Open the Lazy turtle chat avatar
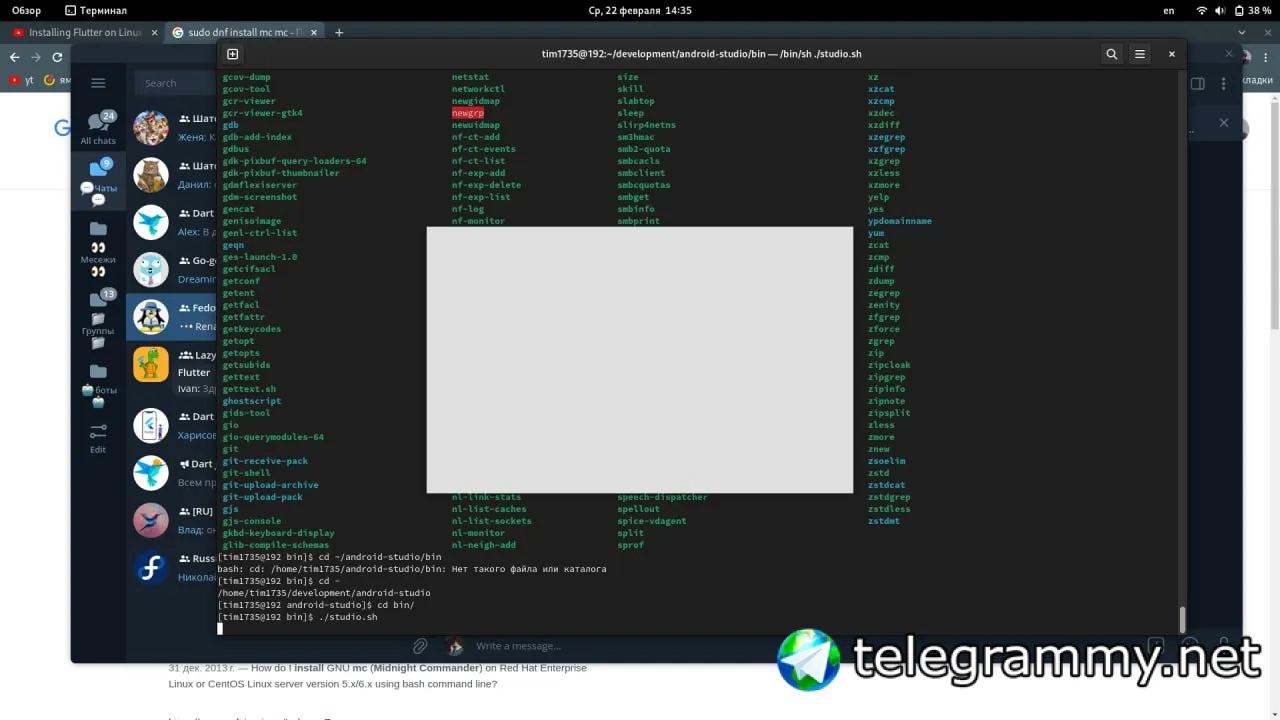This screenshot has height=720, width=1280. pos(151,364)
